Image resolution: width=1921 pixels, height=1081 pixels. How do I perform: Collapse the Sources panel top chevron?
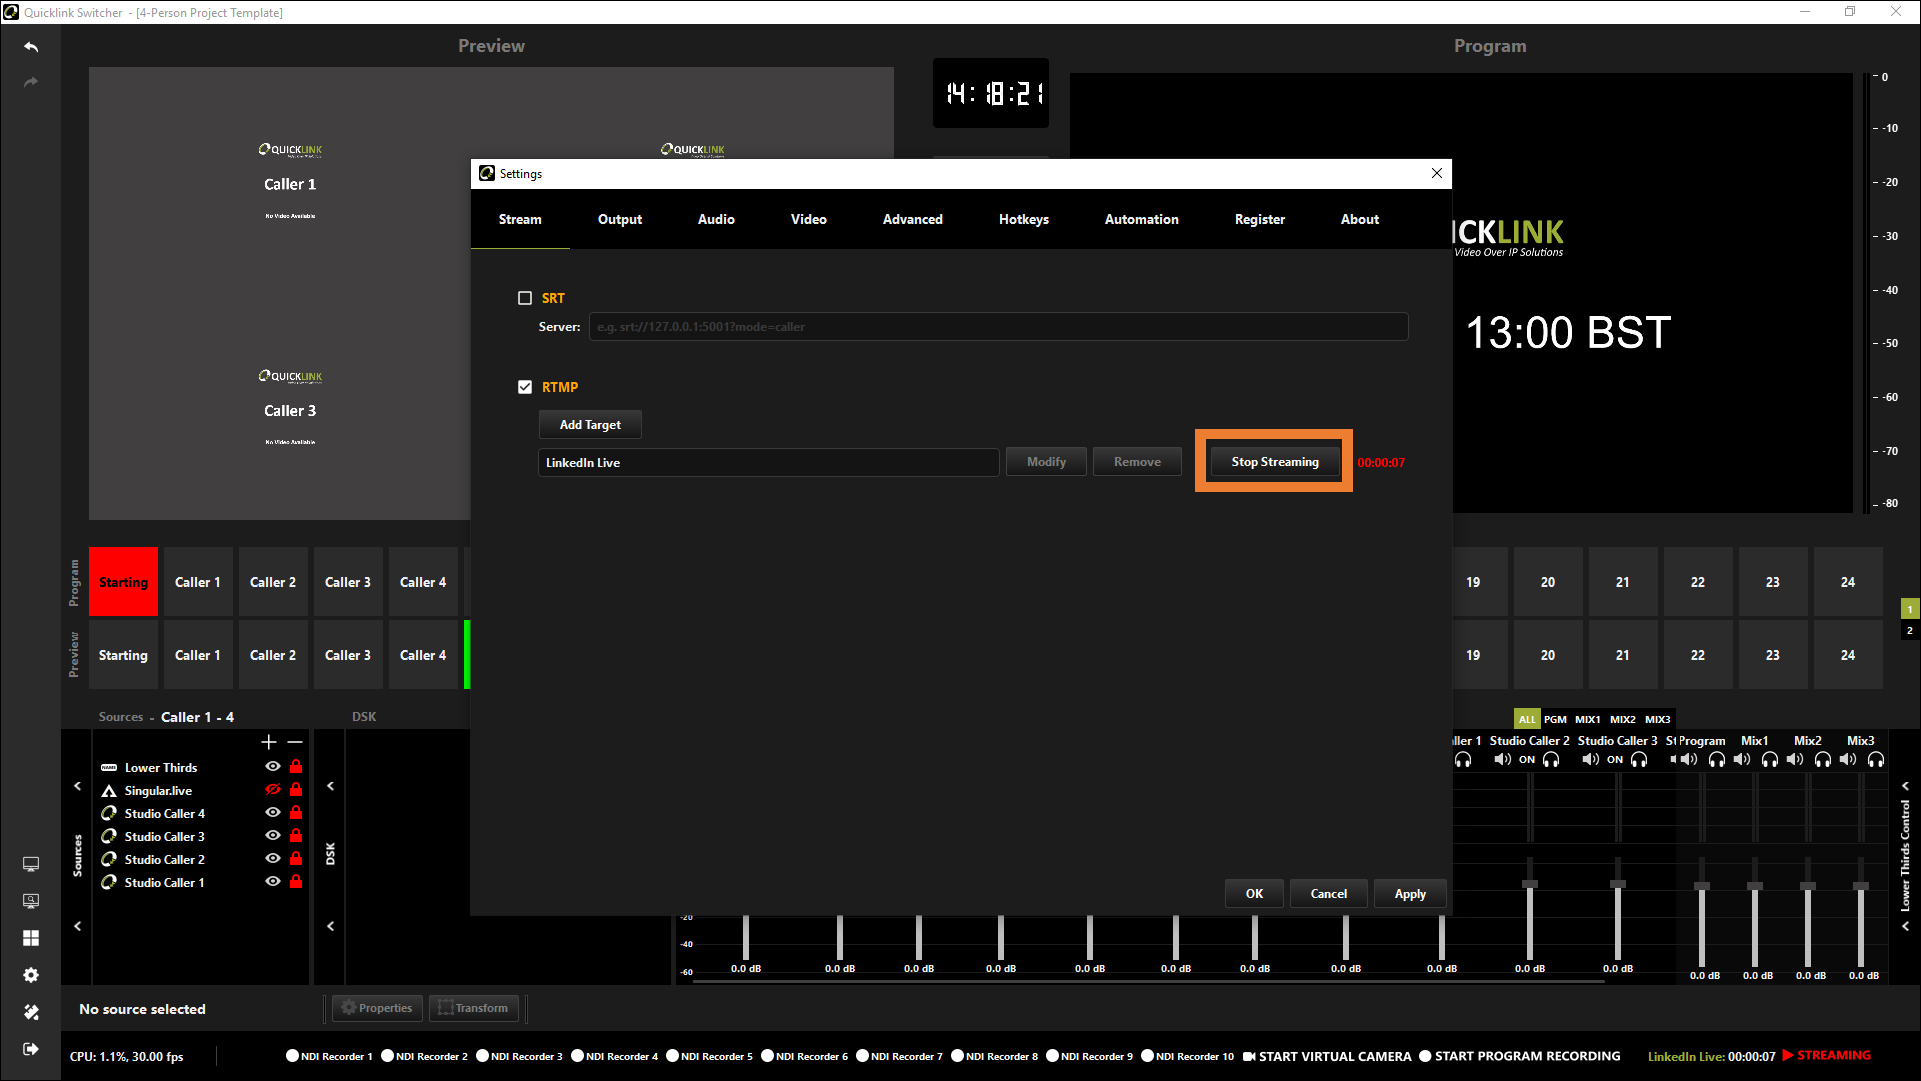[x=78, y=786]
